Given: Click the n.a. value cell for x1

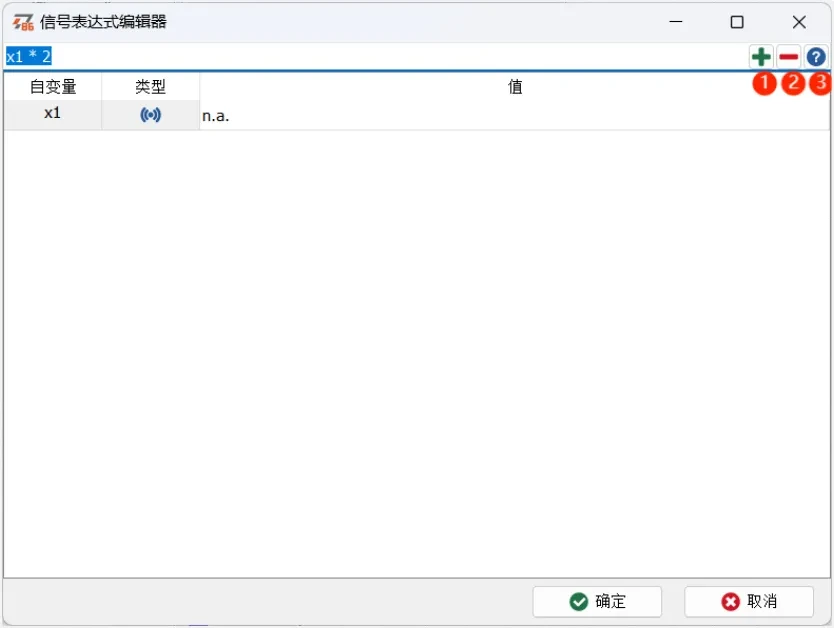Looking at the screenshot, I should pos(514,115).
